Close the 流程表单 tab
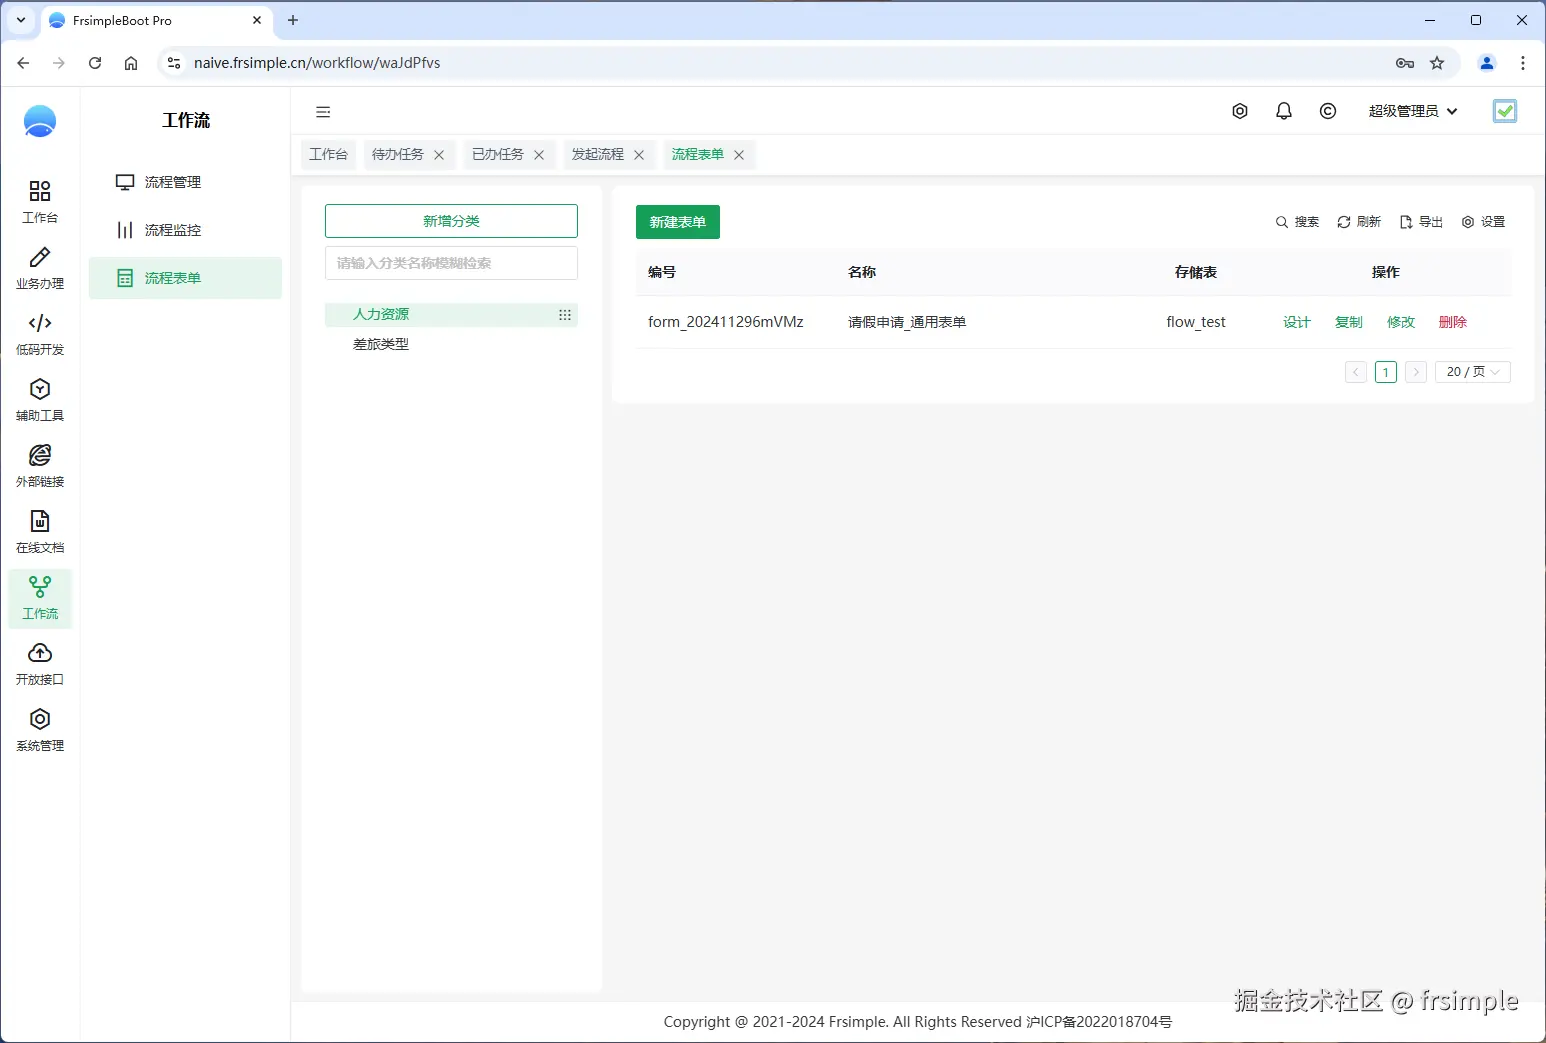 coord(739,155)
